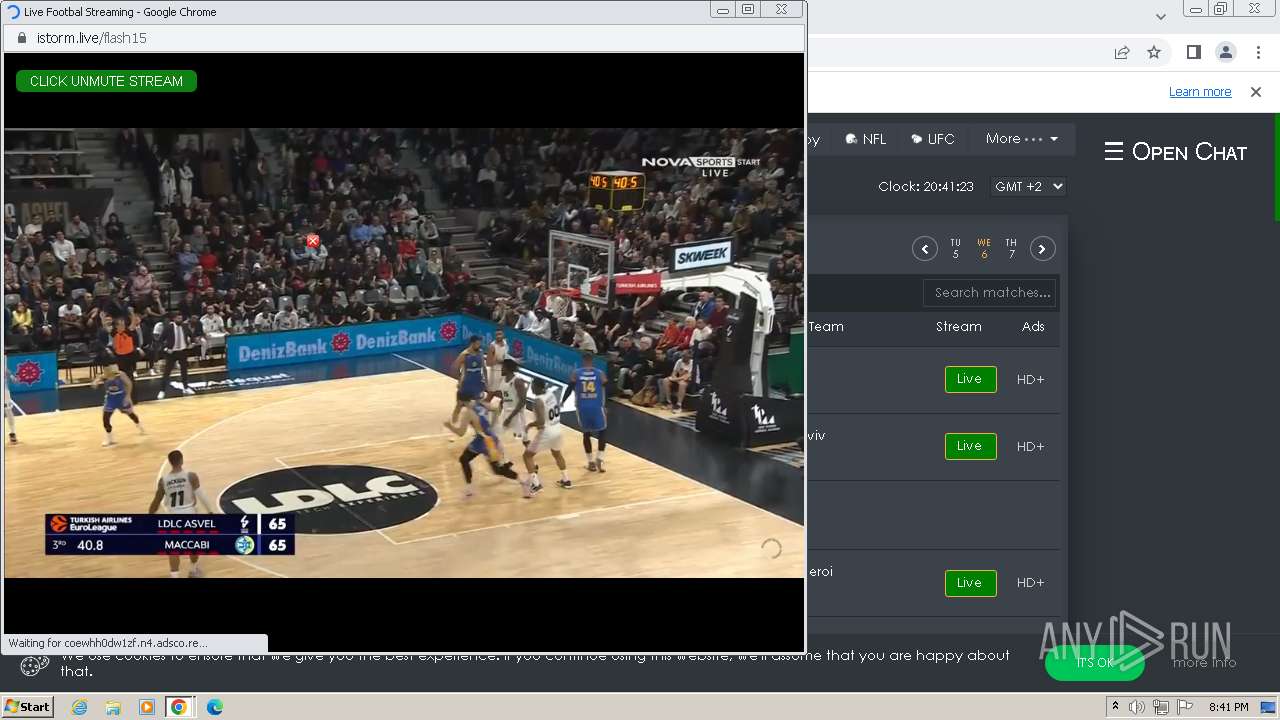Viewport: 1280px width, 720px height.
Task: Accept cookies with the IT'S OK button
Action: 1095,662
